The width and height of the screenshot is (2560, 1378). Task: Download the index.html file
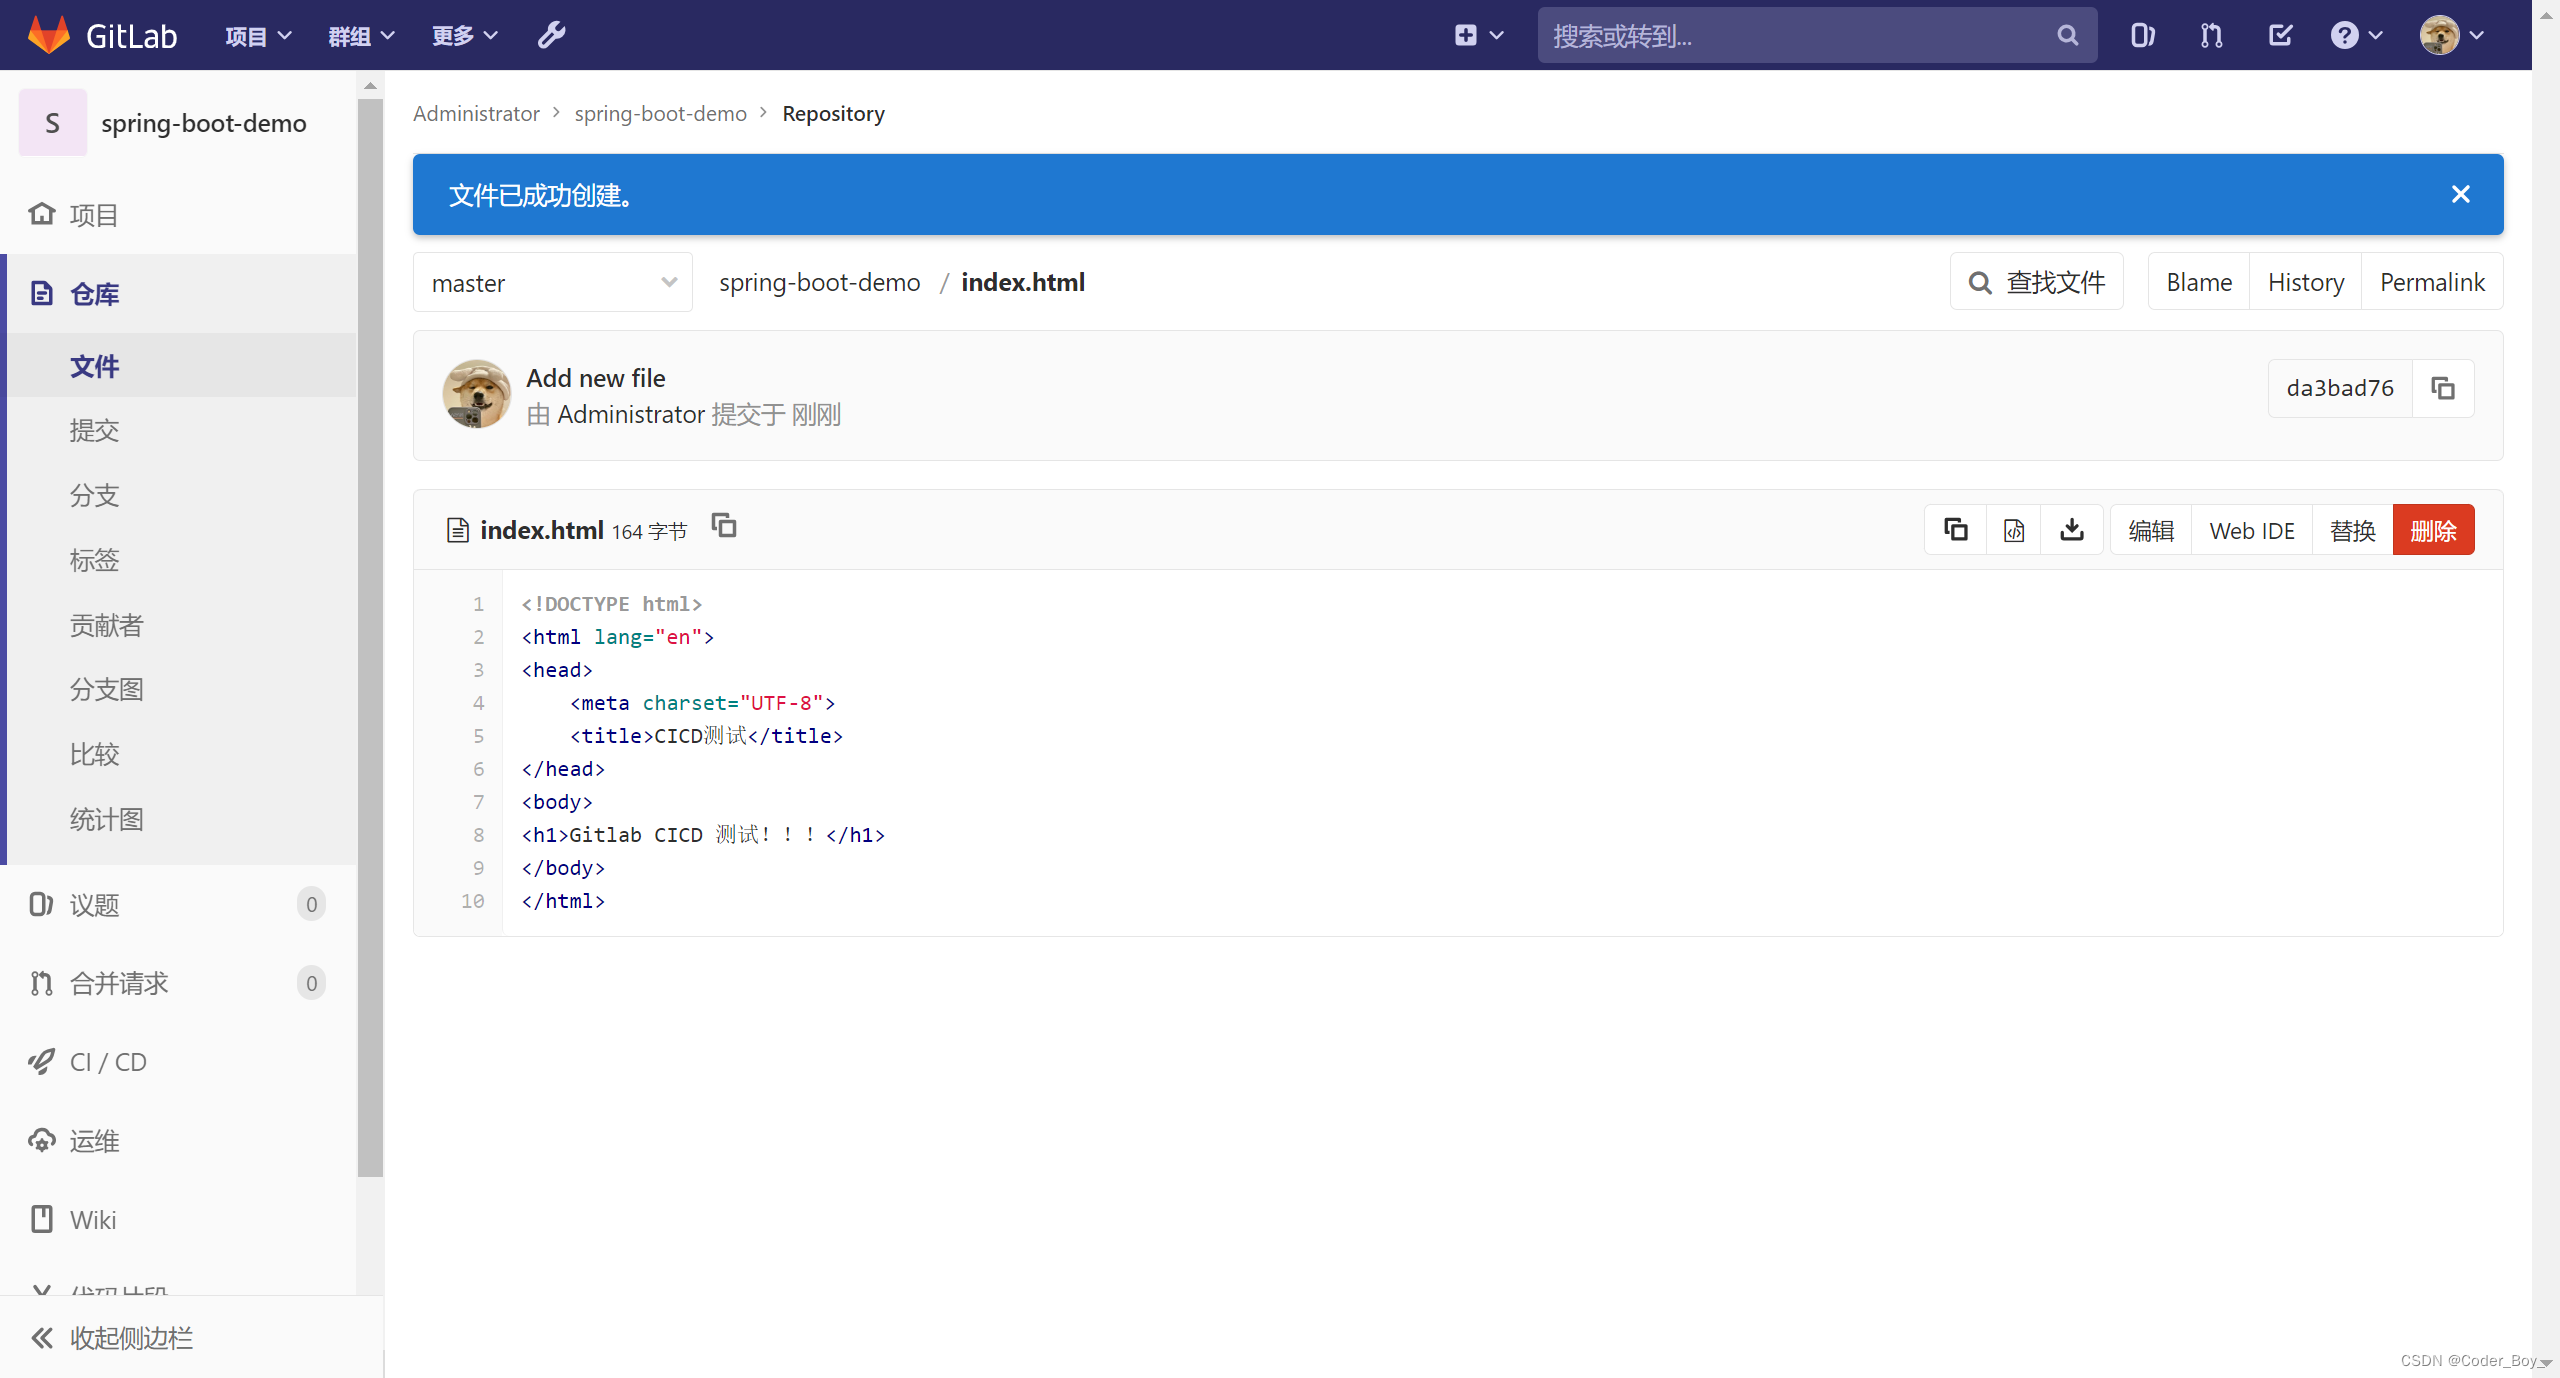click(x=2072, y=529)
